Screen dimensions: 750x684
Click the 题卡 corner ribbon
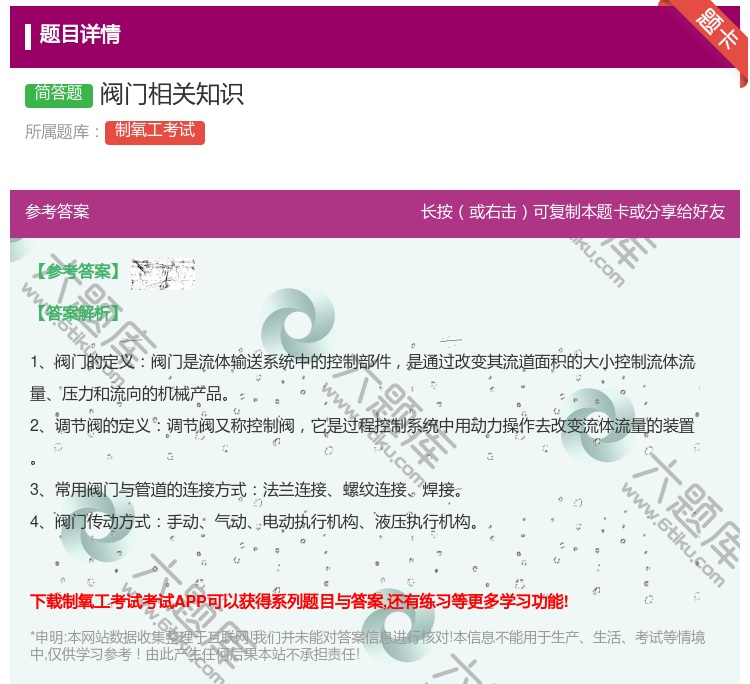pyautogui.click(x=715, y=31)
